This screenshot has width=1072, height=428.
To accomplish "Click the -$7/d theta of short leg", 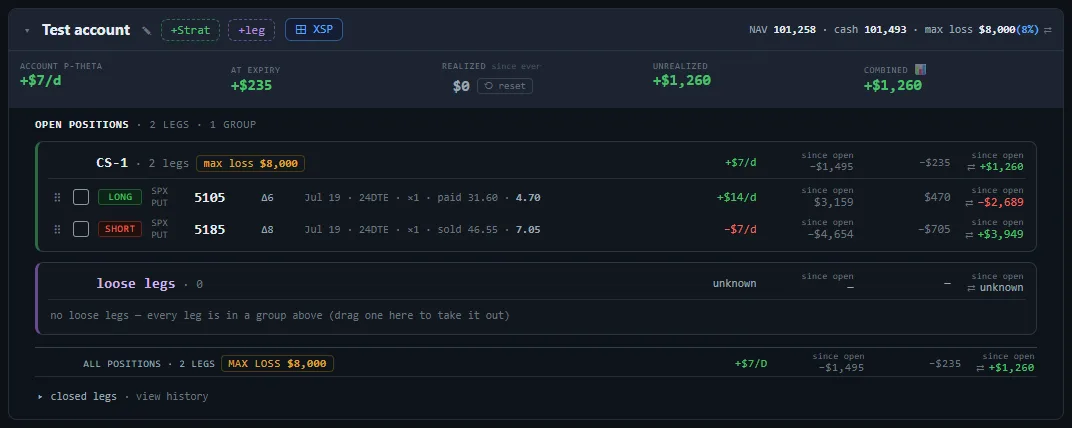I will [740, 229].
